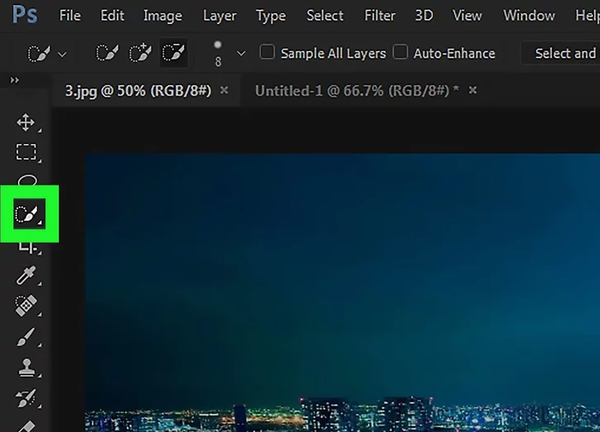Click the brush size 8 preview
Image resolution: width=600 pixels, height=432 pixels.
tap(218, 54)
